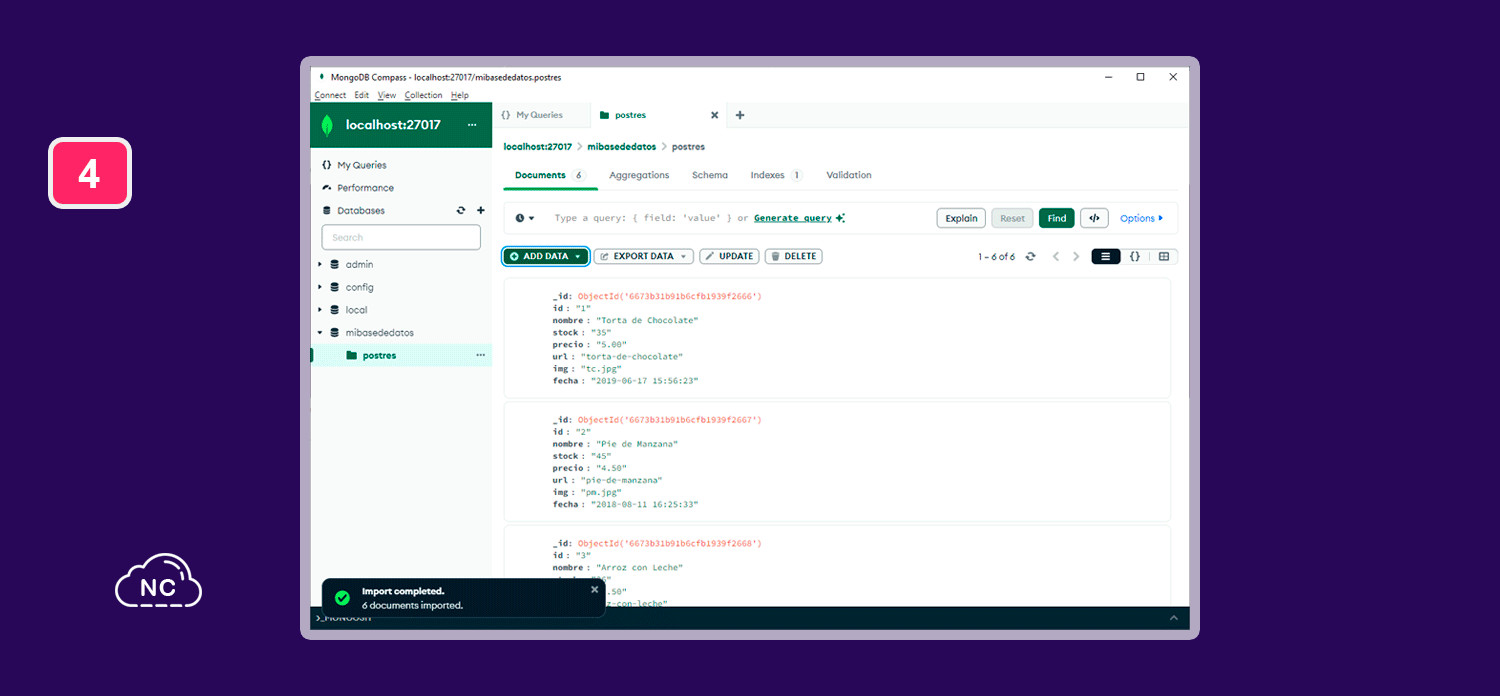This screenshot has height=696, width=1500.
Task: Create a new database with the plus icon
Action: pyautogui.click(x=481, y=211)
